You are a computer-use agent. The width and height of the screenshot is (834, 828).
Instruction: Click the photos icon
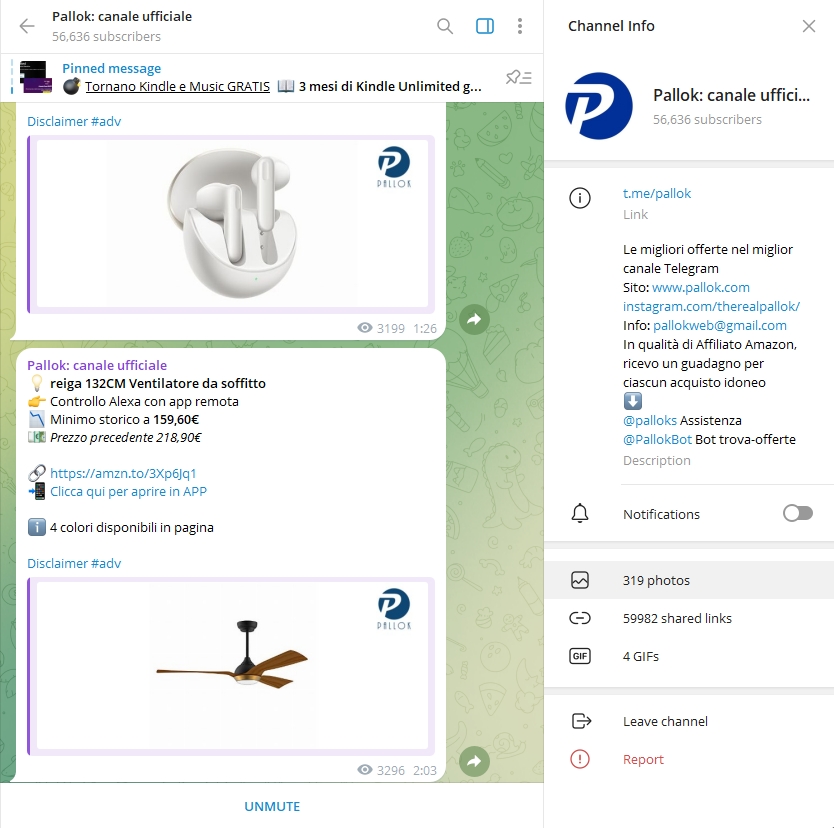579,580
